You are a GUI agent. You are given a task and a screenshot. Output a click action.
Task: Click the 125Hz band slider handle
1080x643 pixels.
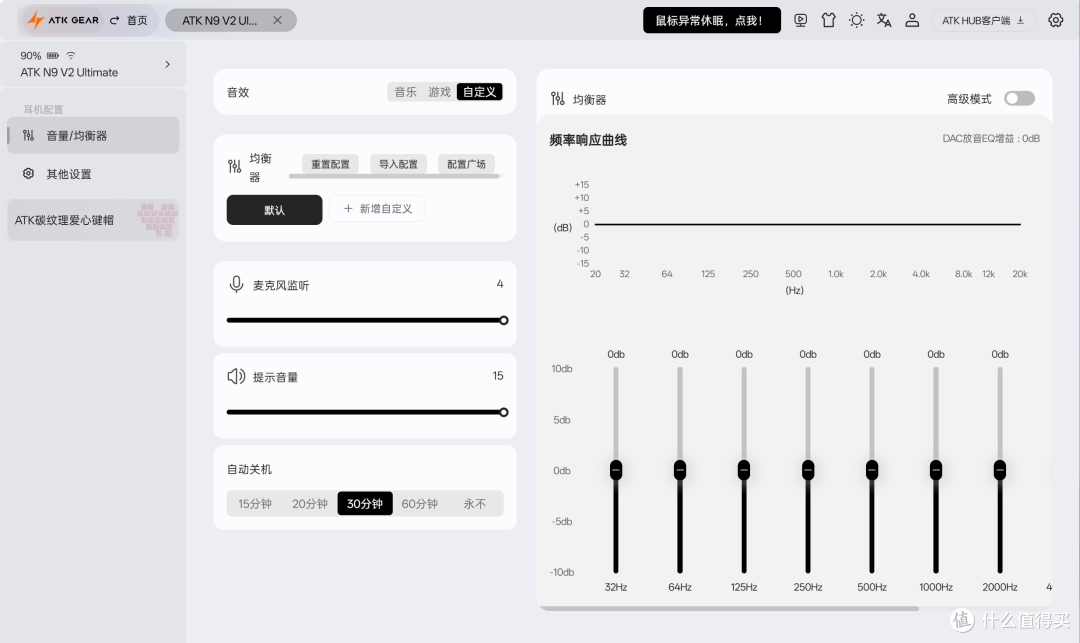tap(744, 470)
